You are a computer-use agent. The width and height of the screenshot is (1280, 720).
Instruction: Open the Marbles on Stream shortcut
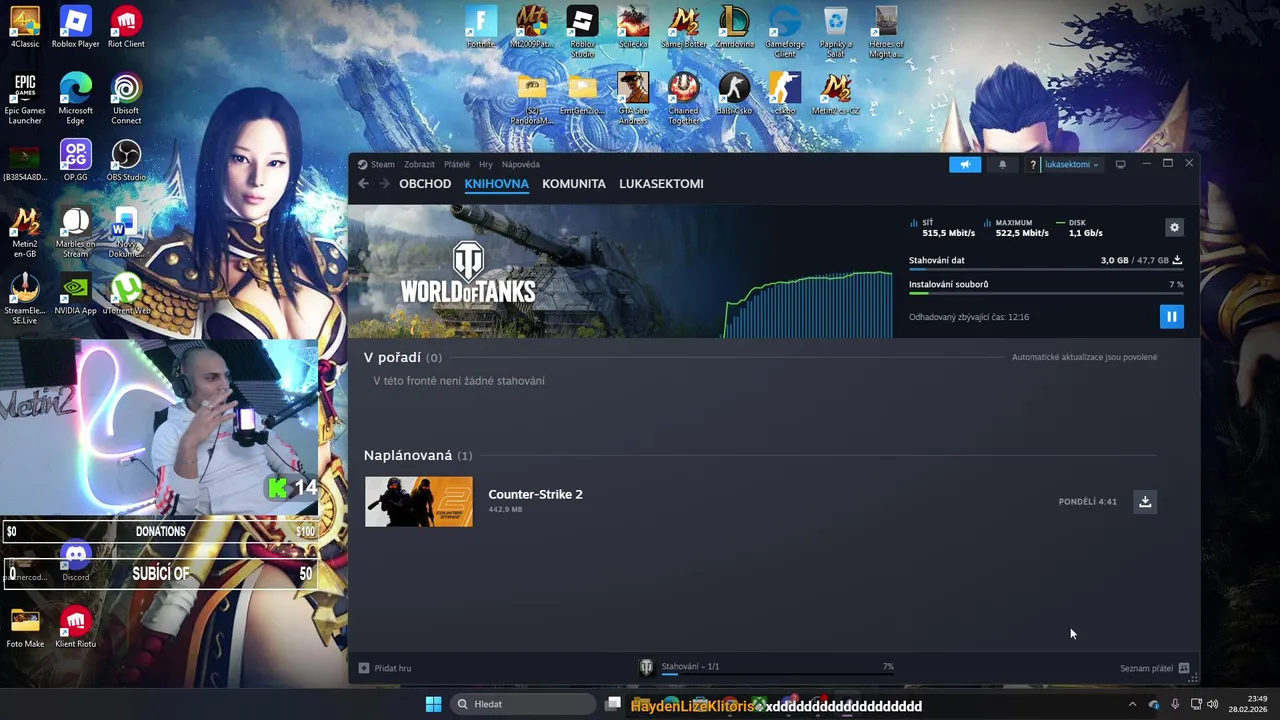click(x=76, y=232)
